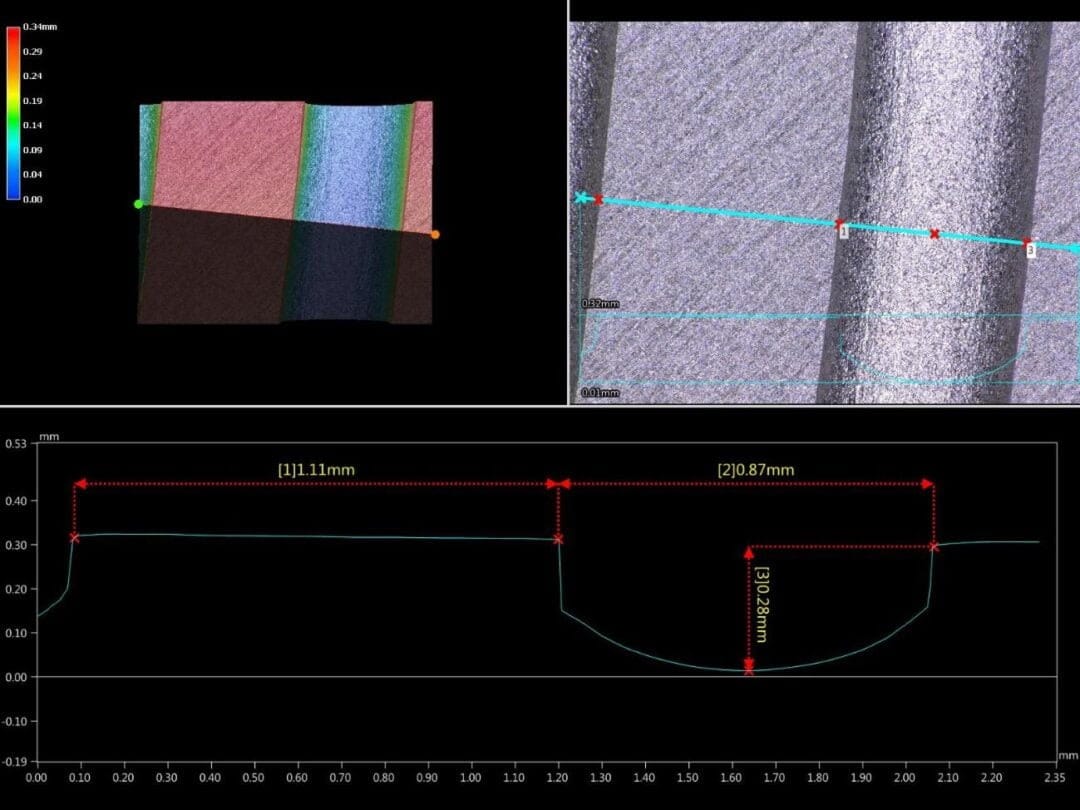Click red X at groove's left edge in graph
Viewport: 1080px width, 810px height.
558,540
